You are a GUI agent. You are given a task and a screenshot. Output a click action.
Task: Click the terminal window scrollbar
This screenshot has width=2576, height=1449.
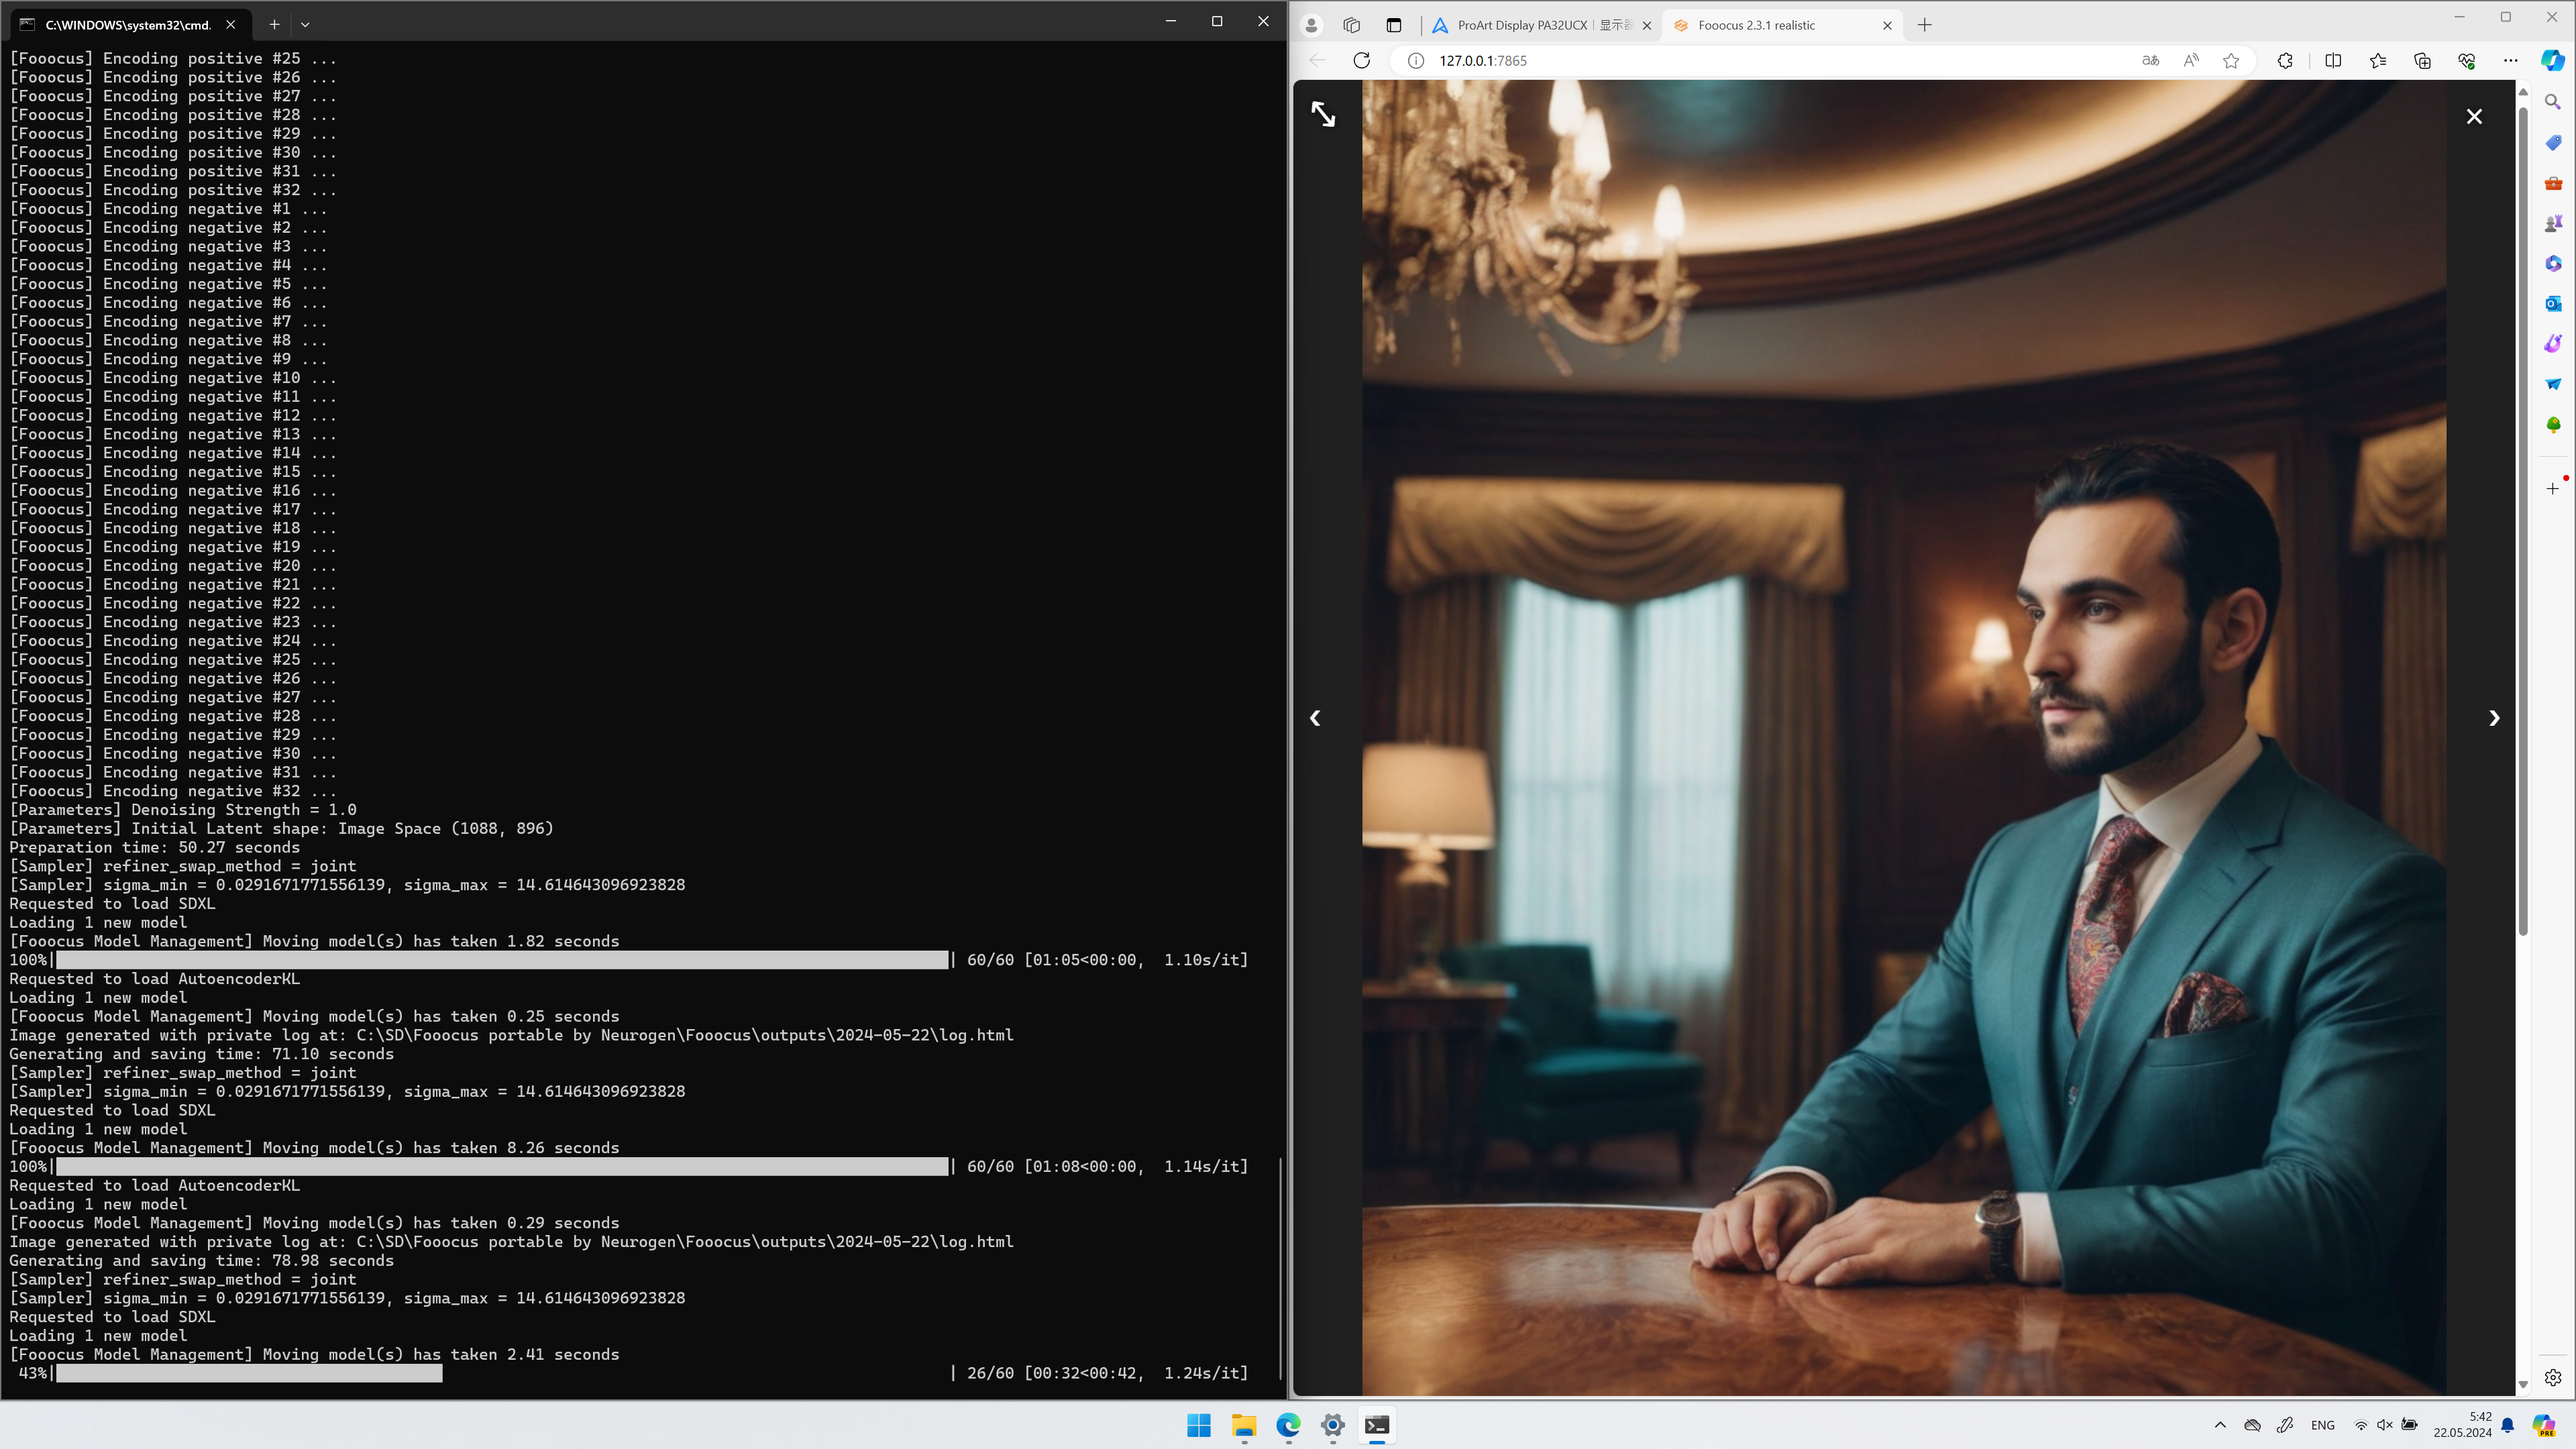click(x=1280, y=1268)
